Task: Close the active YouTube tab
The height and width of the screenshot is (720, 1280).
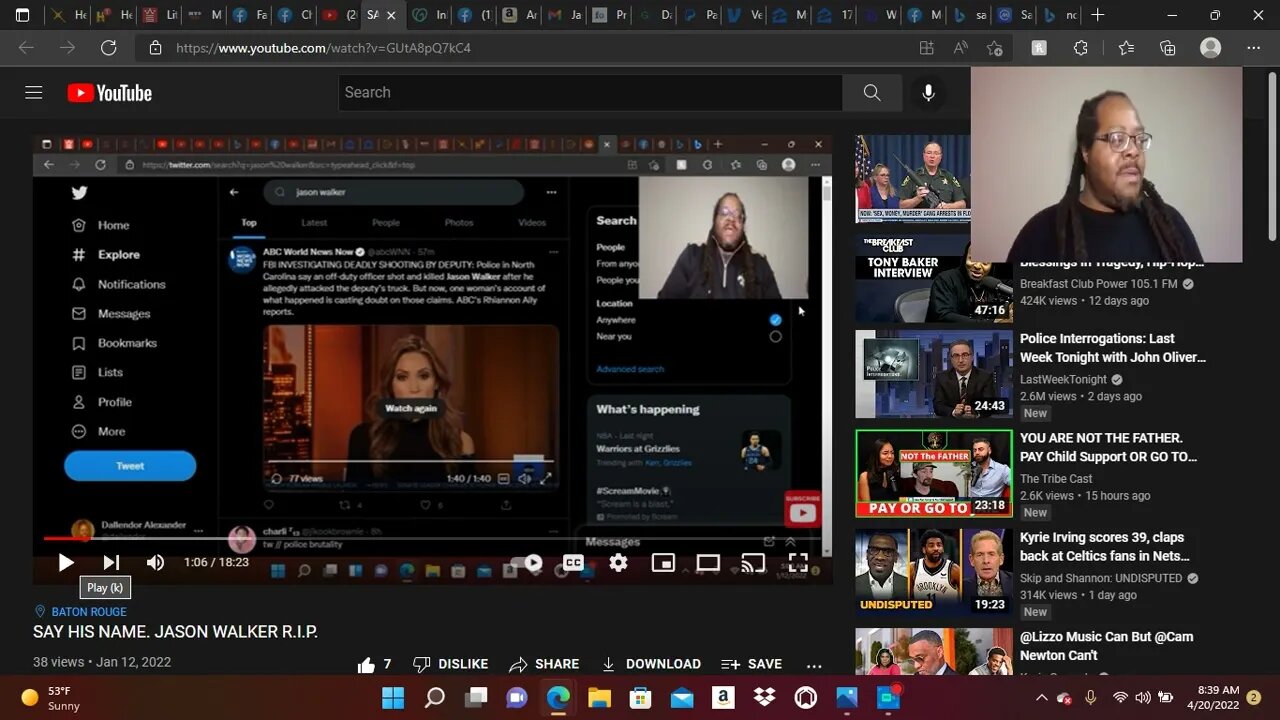Action: [x=391, y=15]
